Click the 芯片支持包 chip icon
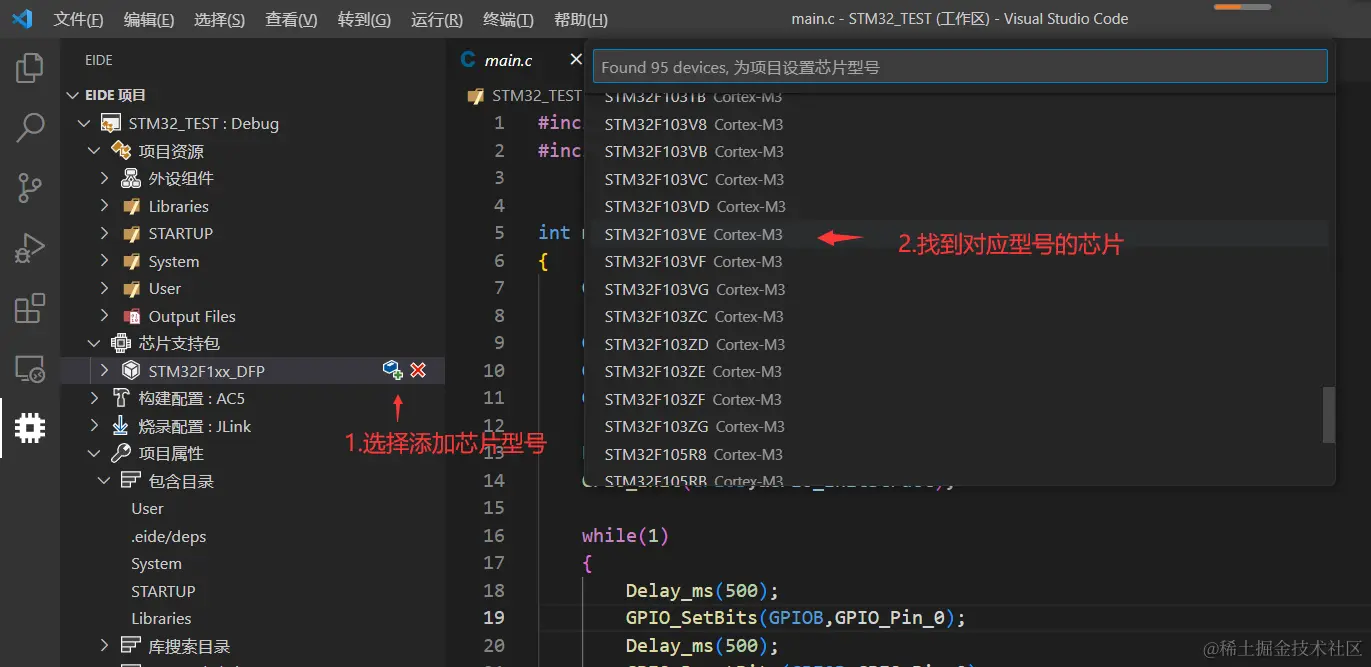 pos(121,343)
